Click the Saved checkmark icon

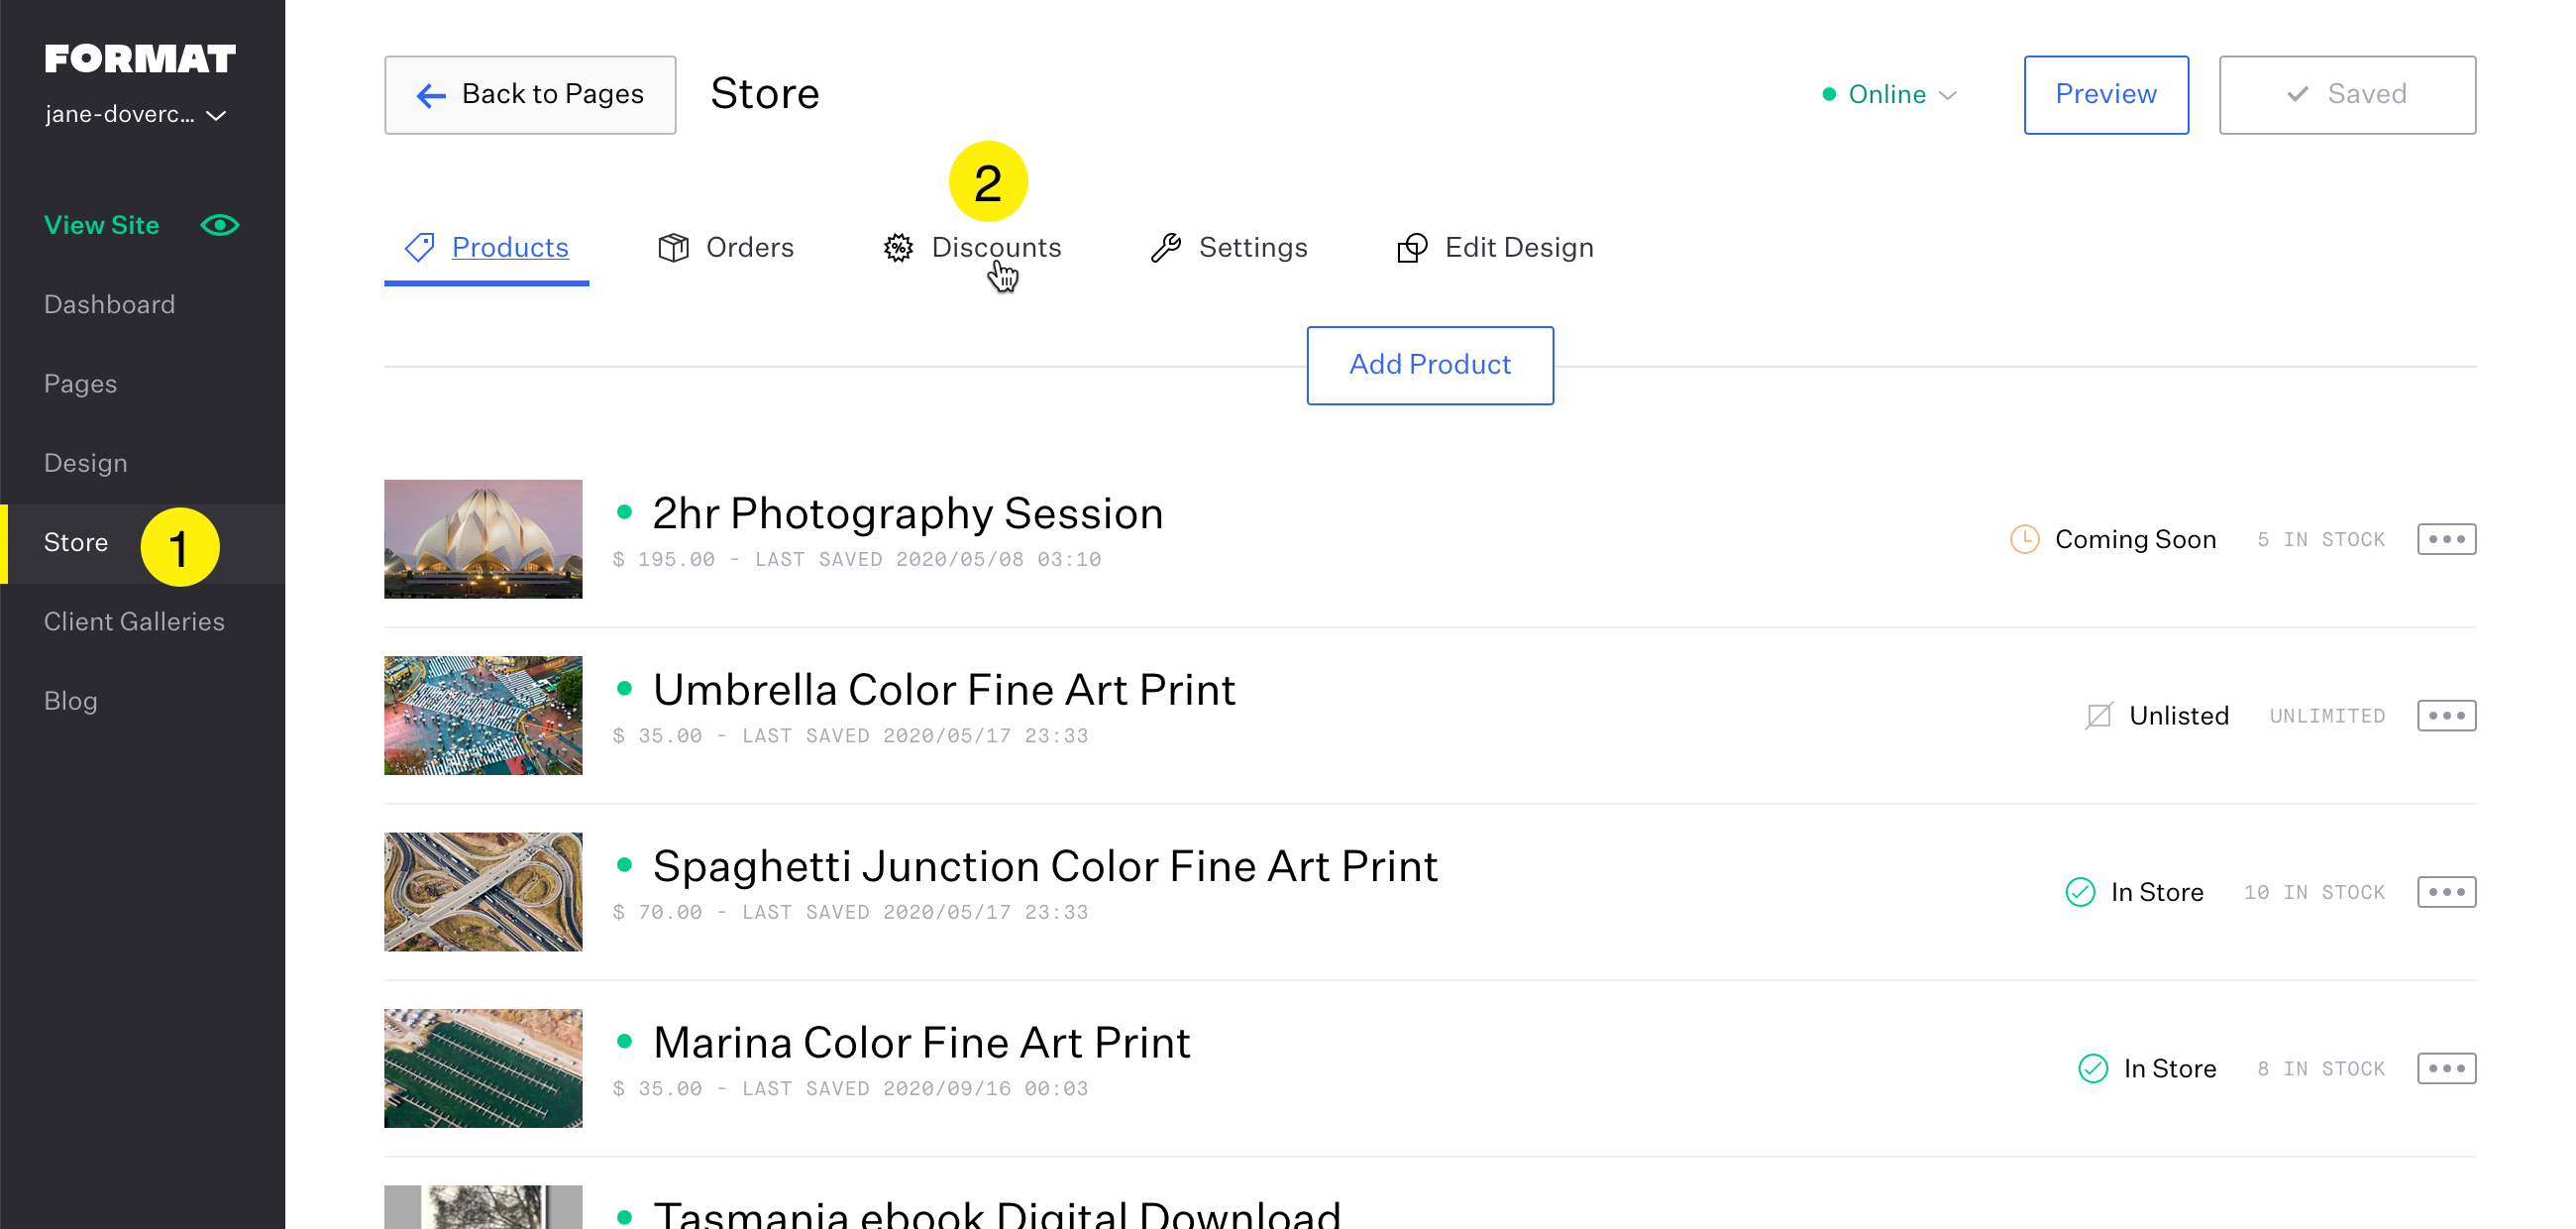click(2298, 94)
